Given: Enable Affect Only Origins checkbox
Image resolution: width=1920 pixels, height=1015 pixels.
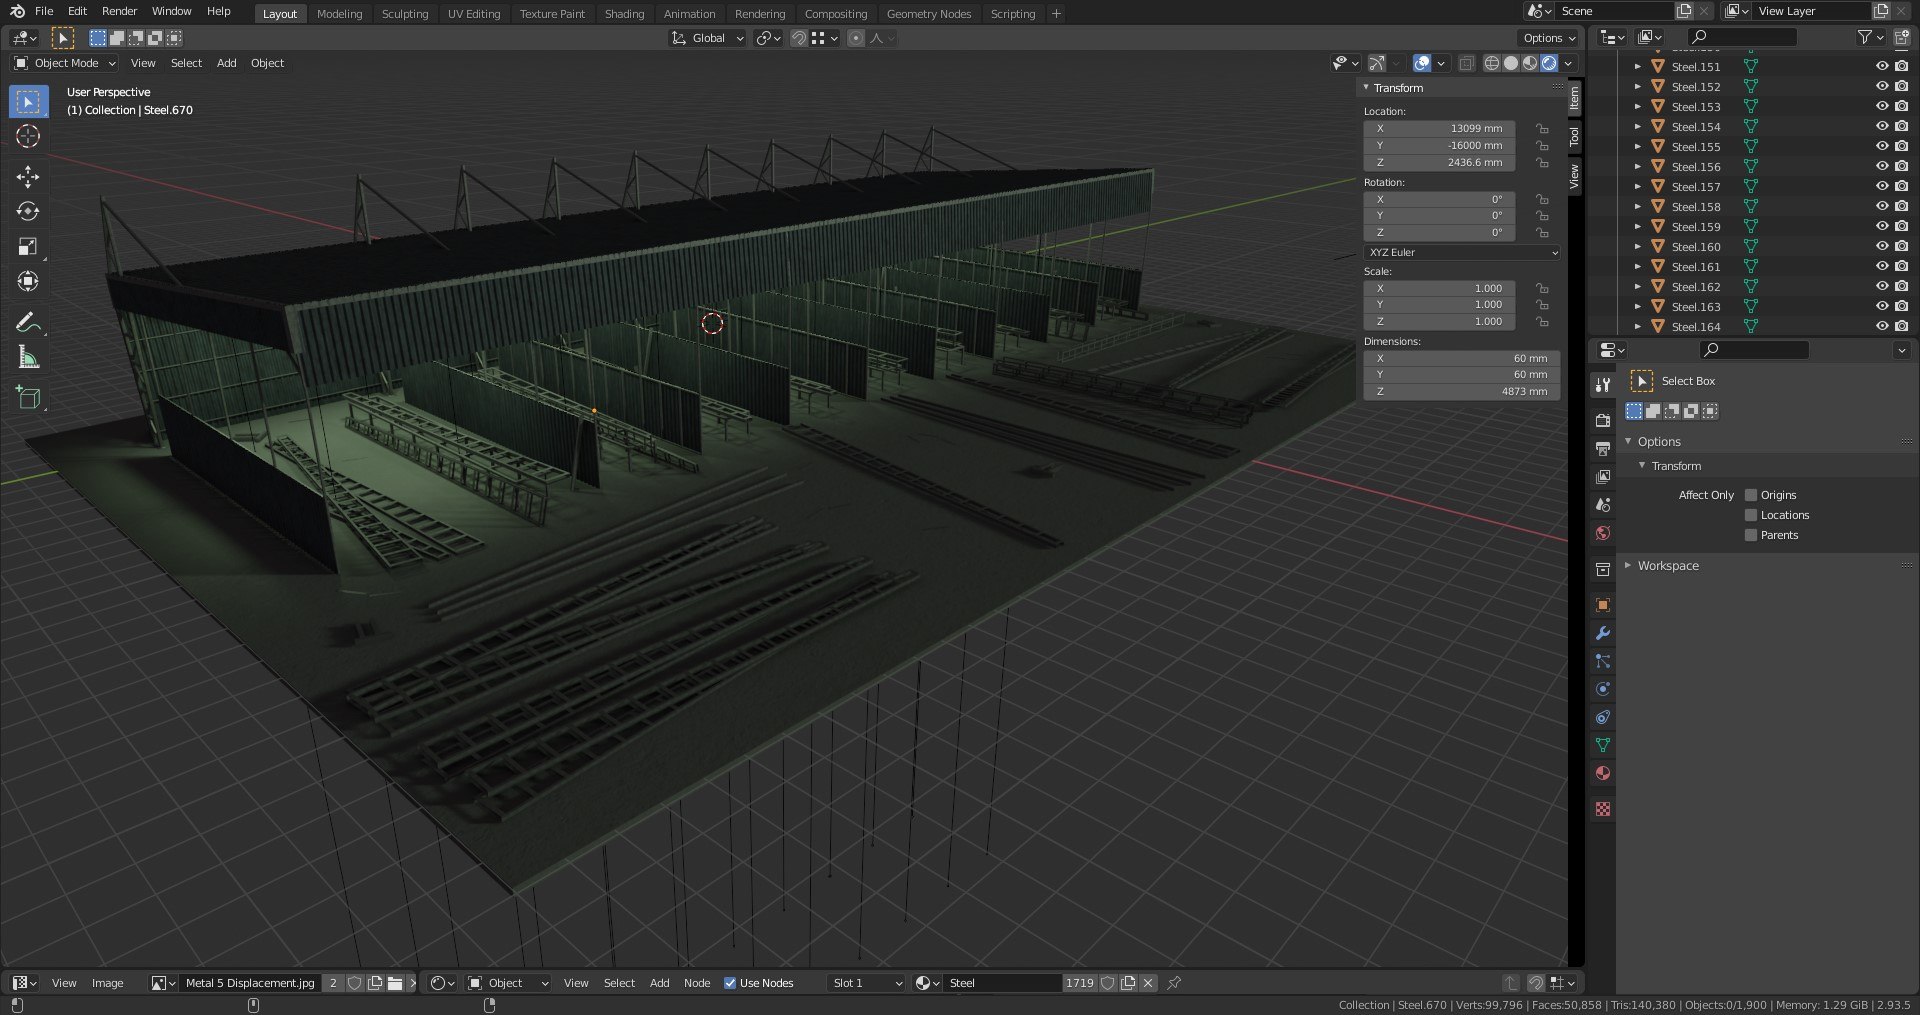Looking at the screenshot, I should tap(1751, 495).
